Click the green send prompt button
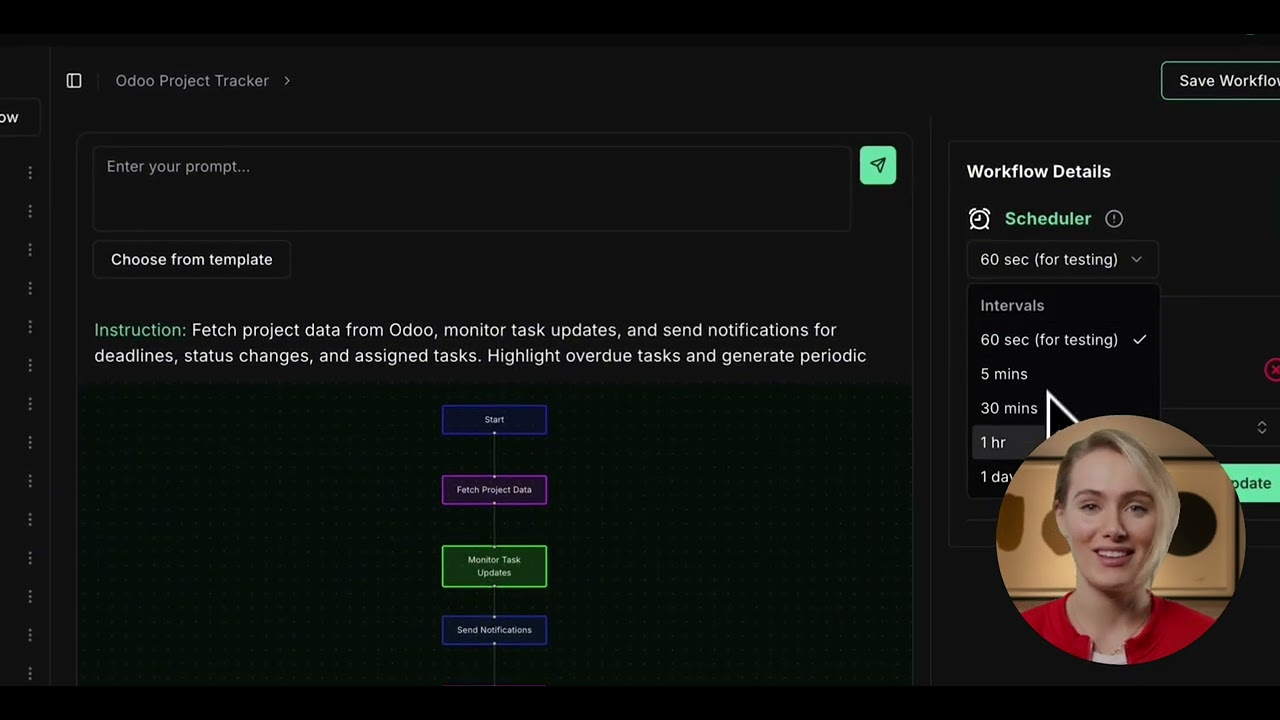 click(x=878, y=166)
